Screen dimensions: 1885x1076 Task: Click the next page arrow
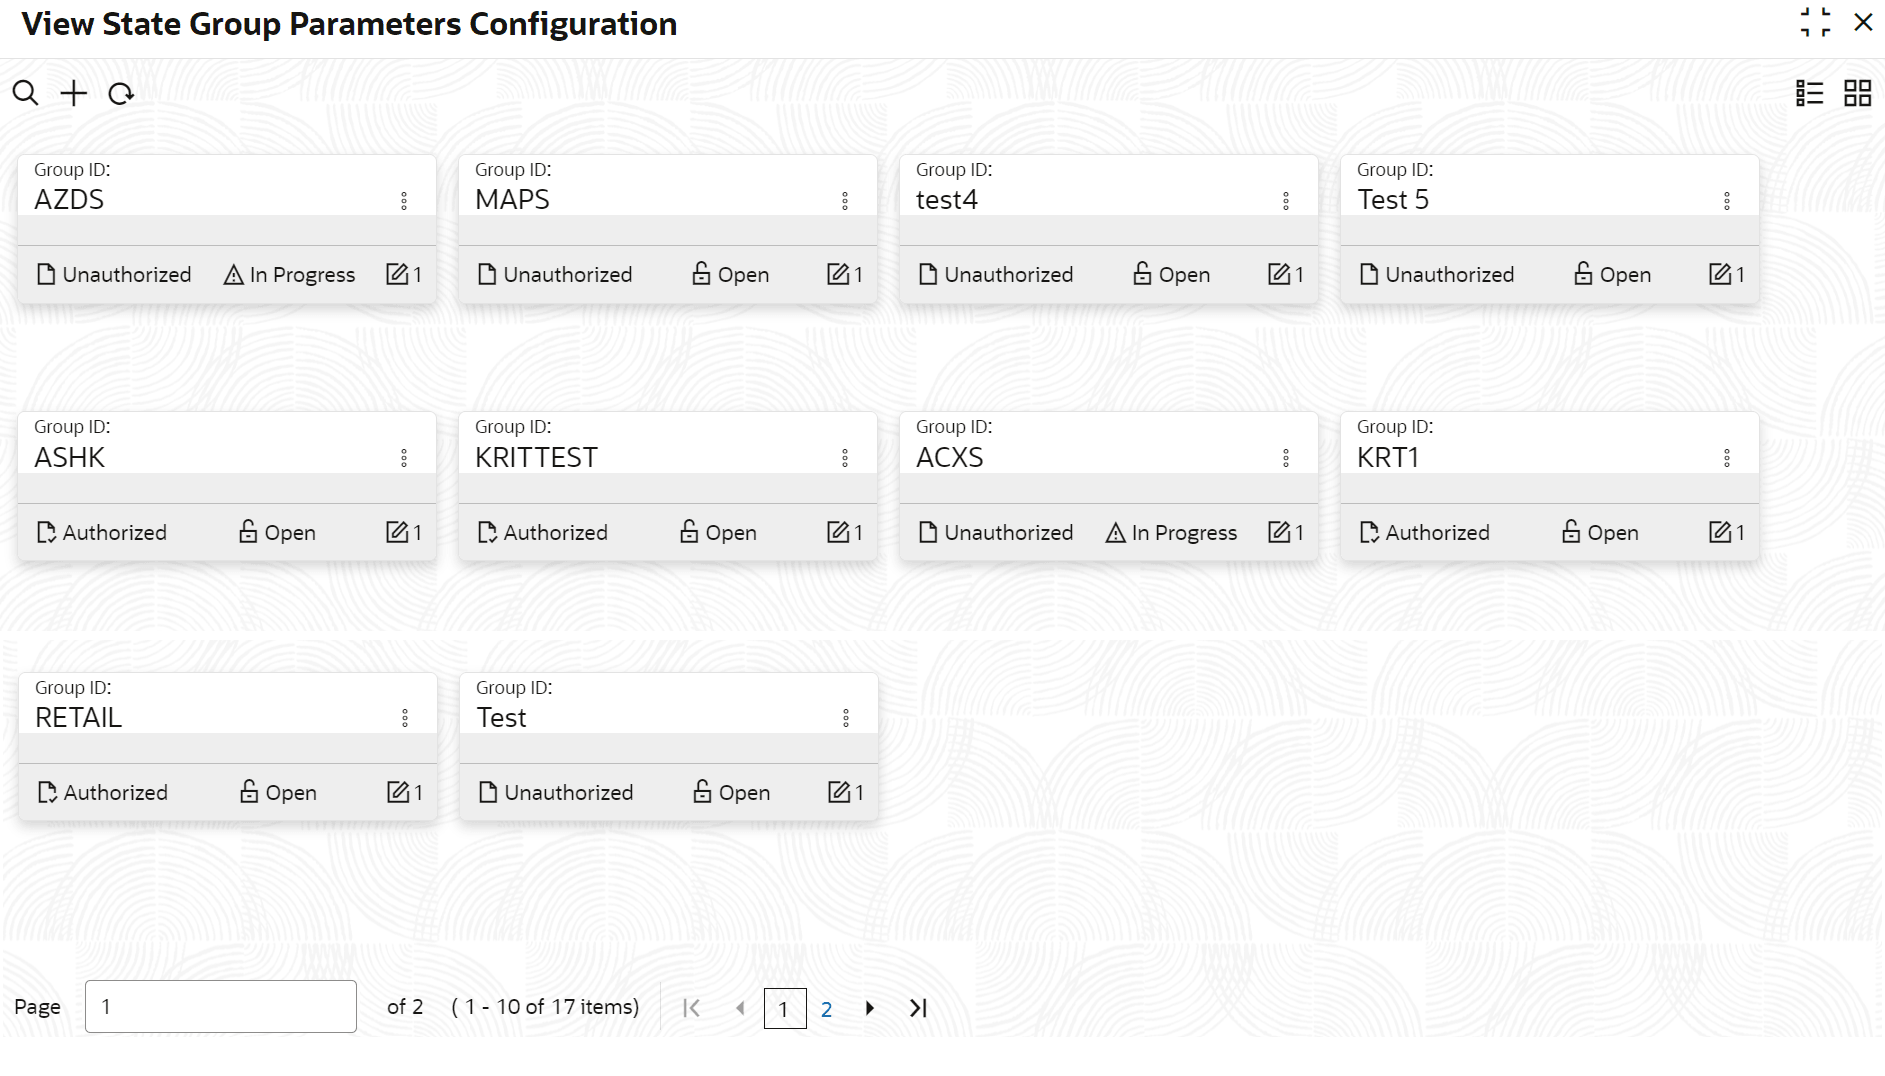(870, 1008)
